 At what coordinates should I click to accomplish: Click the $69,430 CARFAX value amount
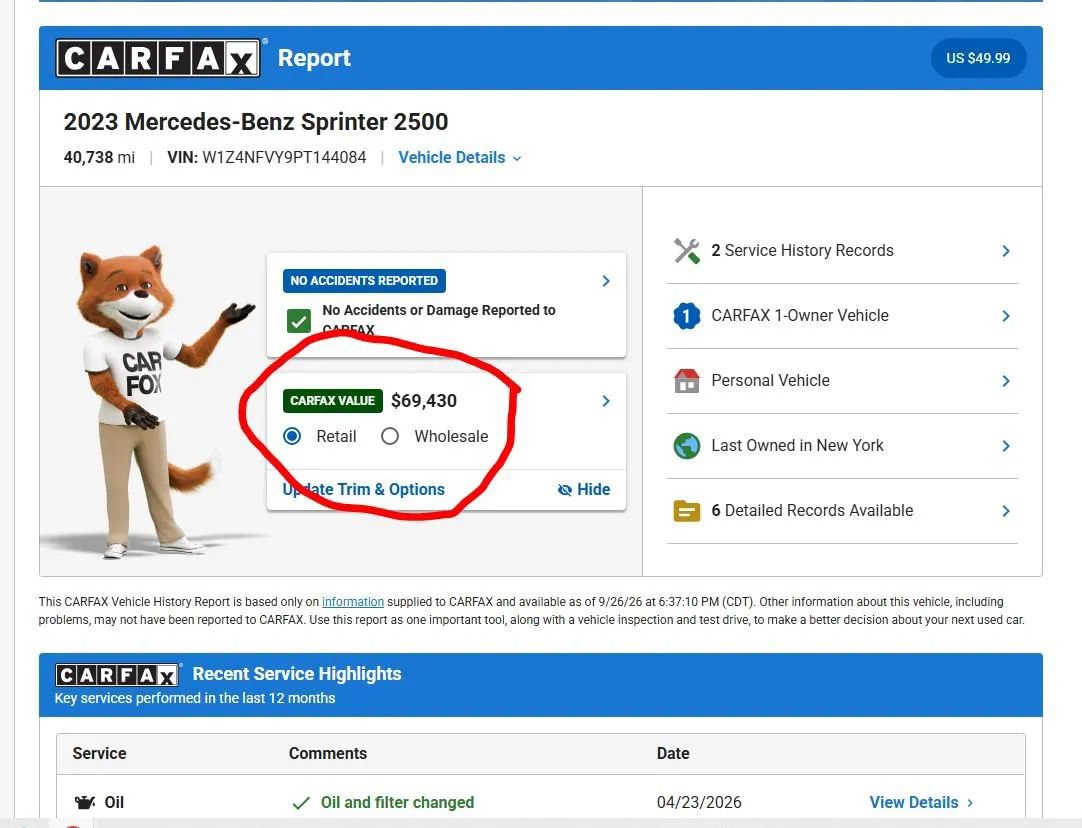[424, 401]
